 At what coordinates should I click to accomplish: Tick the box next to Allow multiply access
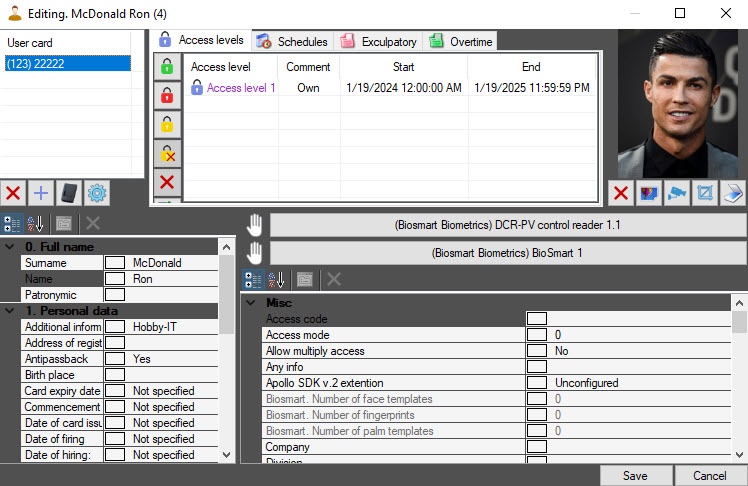(537, 351)
